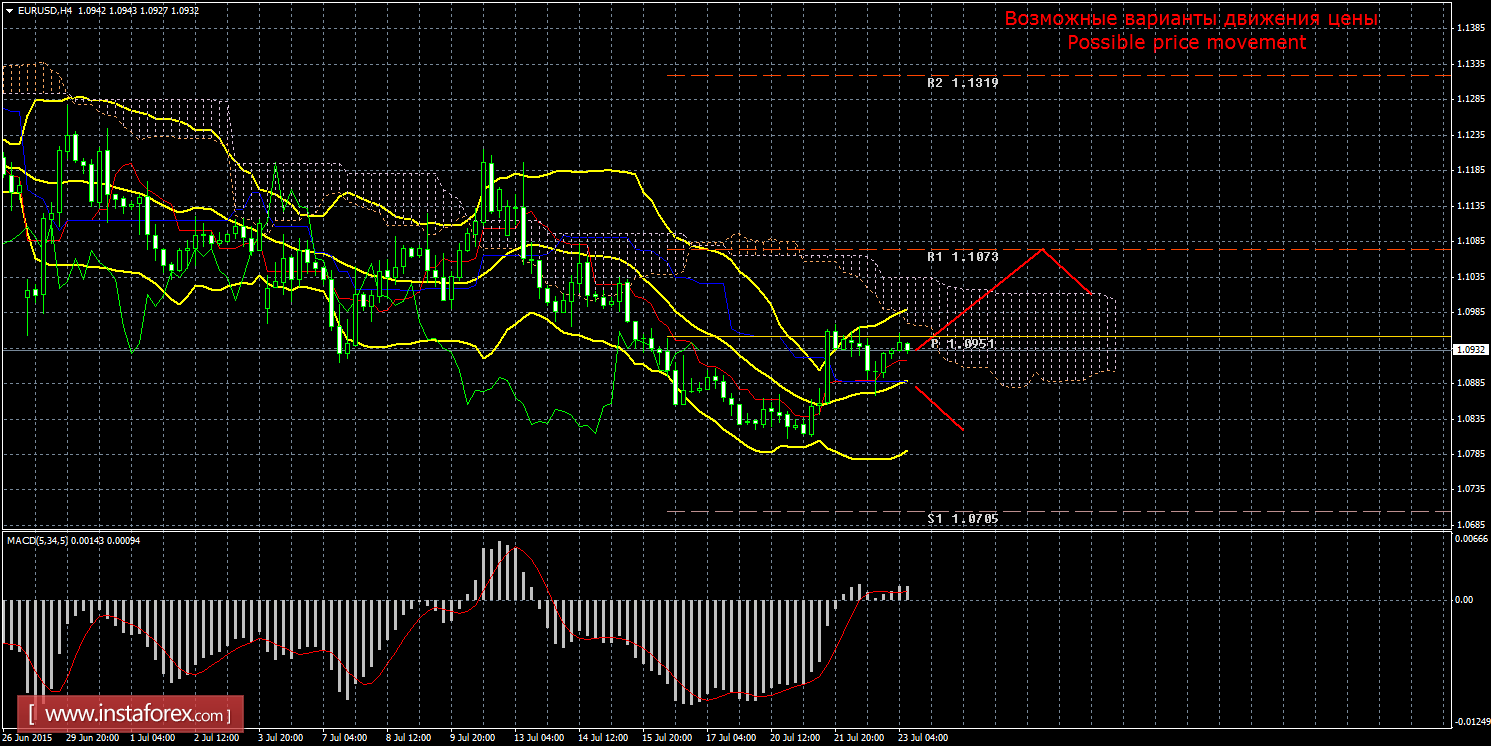This screenshot has height=746, width=1491.
Task: Select the R1 1.1073 resistance label
Action: pos(962,257)
